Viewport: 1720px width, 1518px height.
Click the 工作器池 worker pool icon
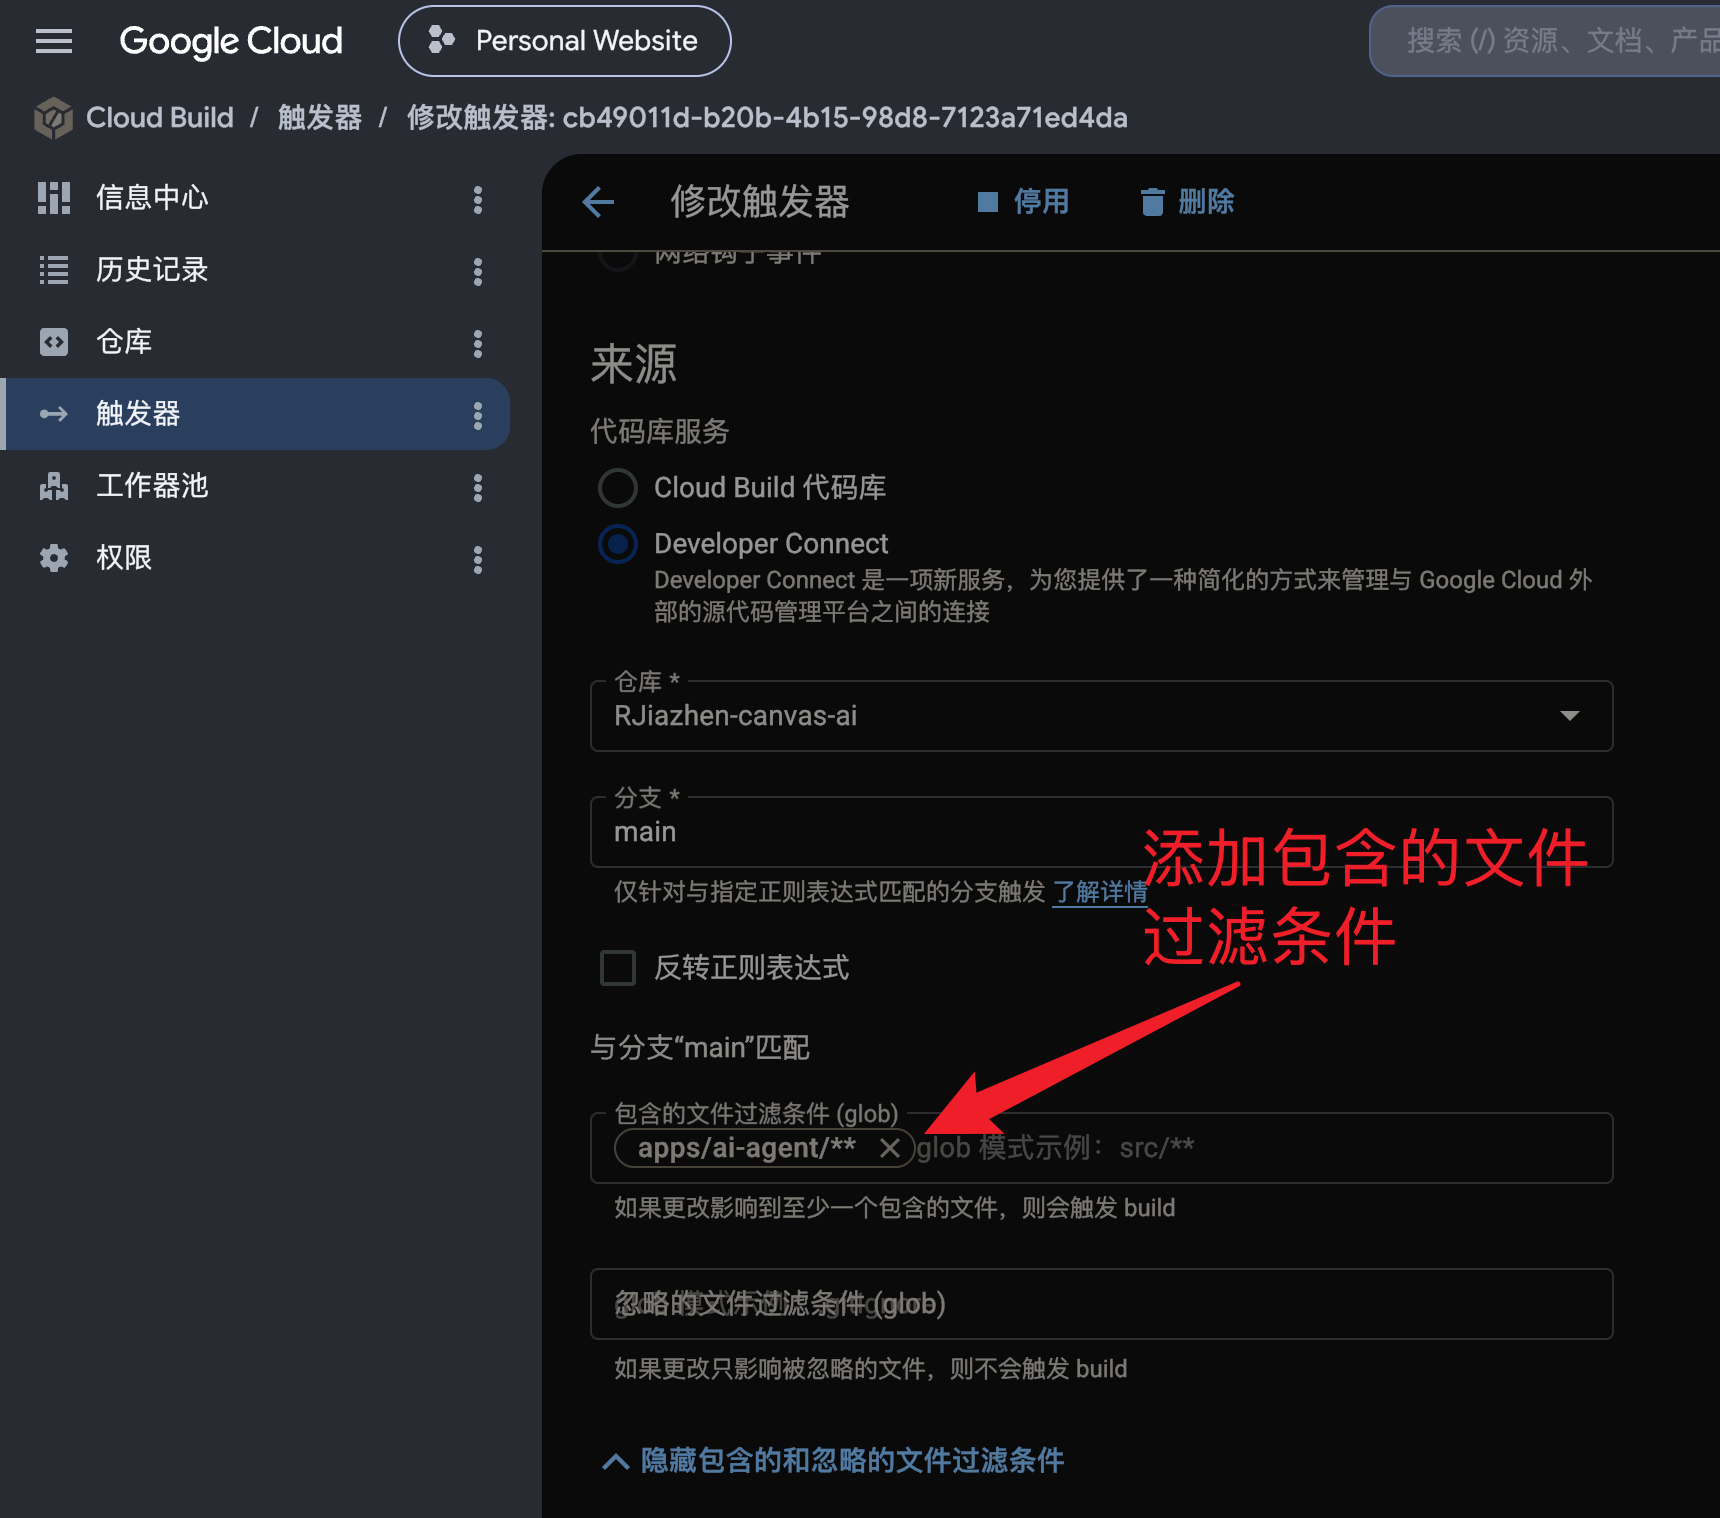(54, 486)
